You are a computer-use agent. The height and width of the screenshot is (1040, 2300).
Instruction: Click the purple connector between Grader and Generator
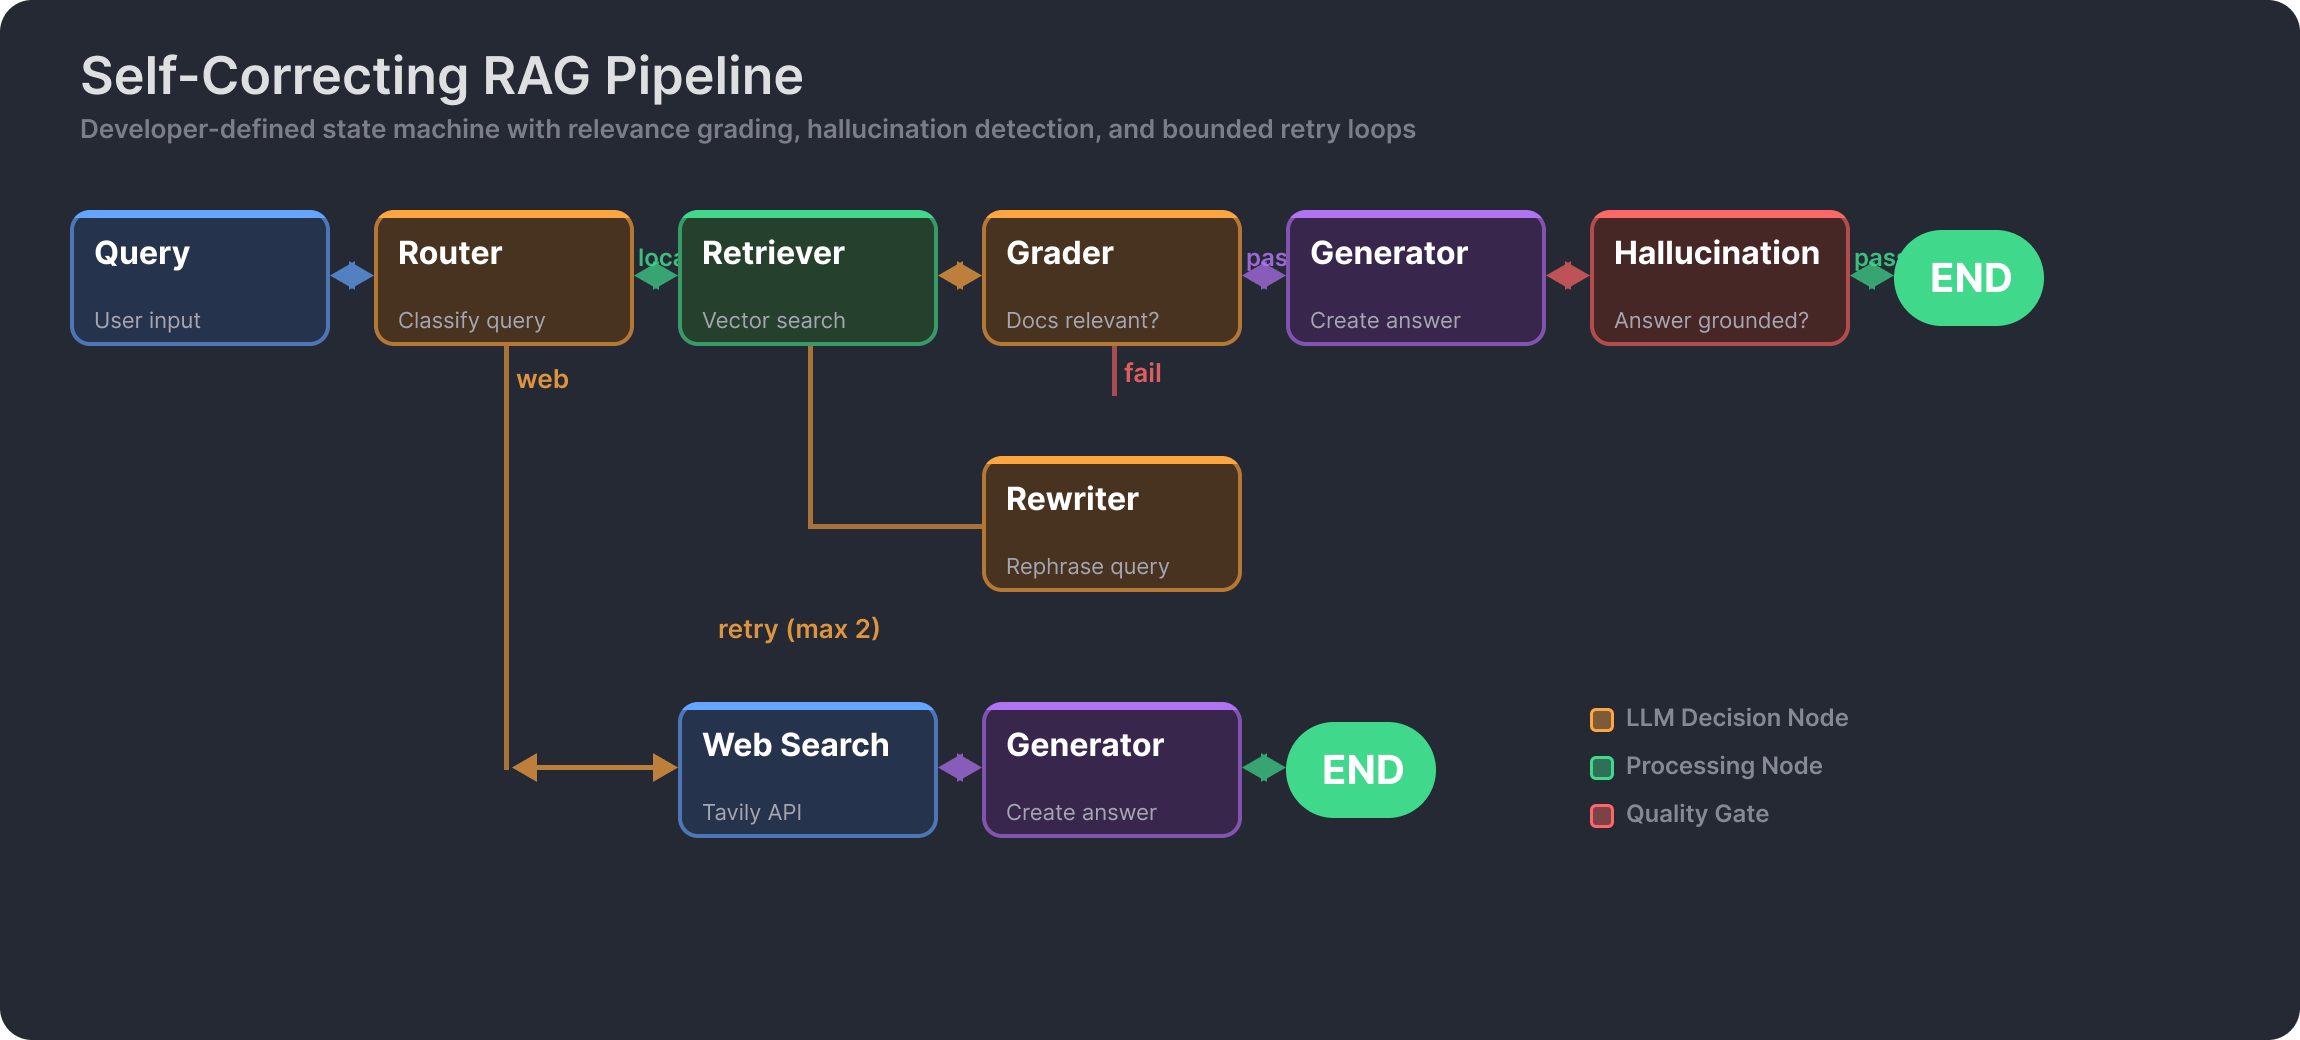[1264, 275]
